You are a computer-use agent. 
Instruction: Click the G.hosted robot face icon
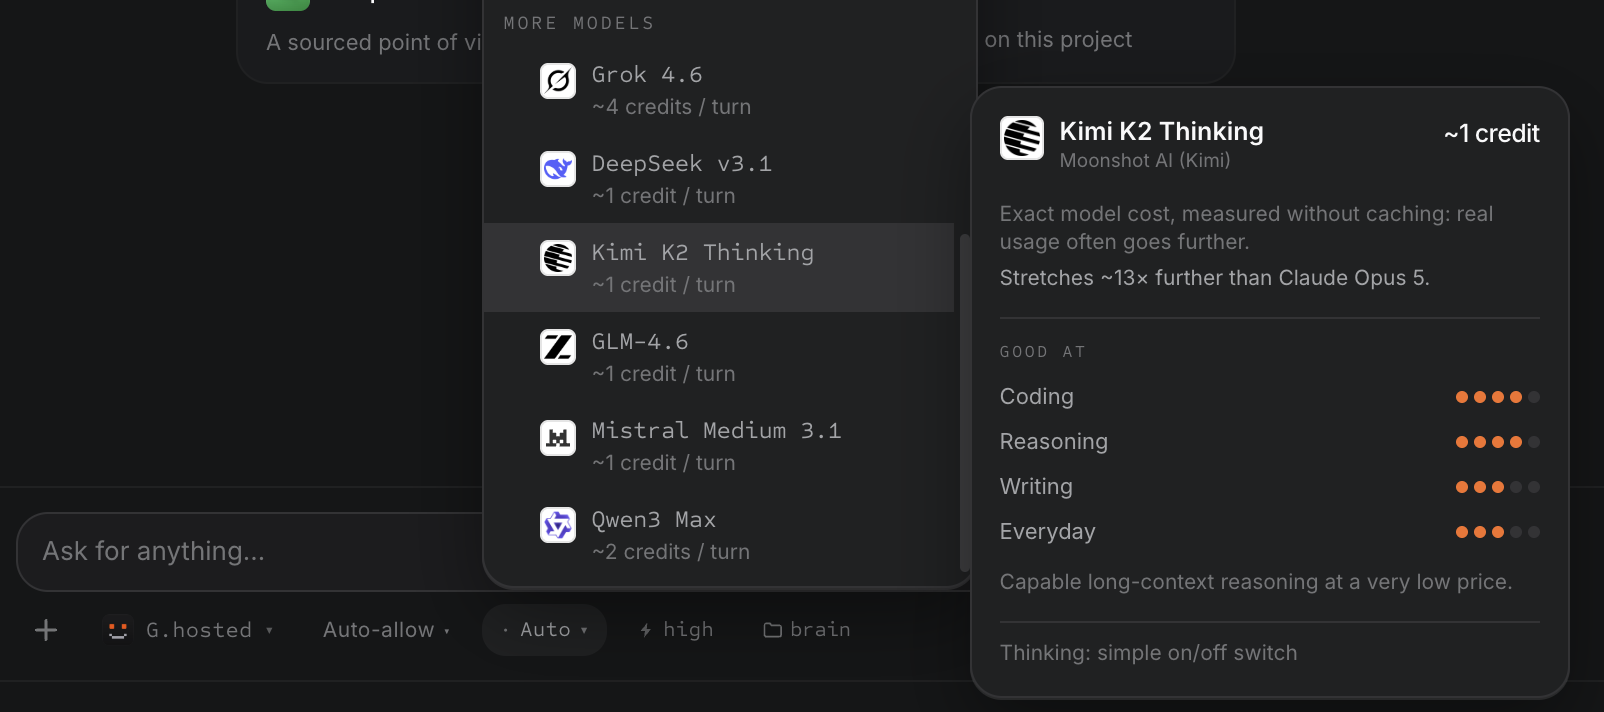pos(118,629)
